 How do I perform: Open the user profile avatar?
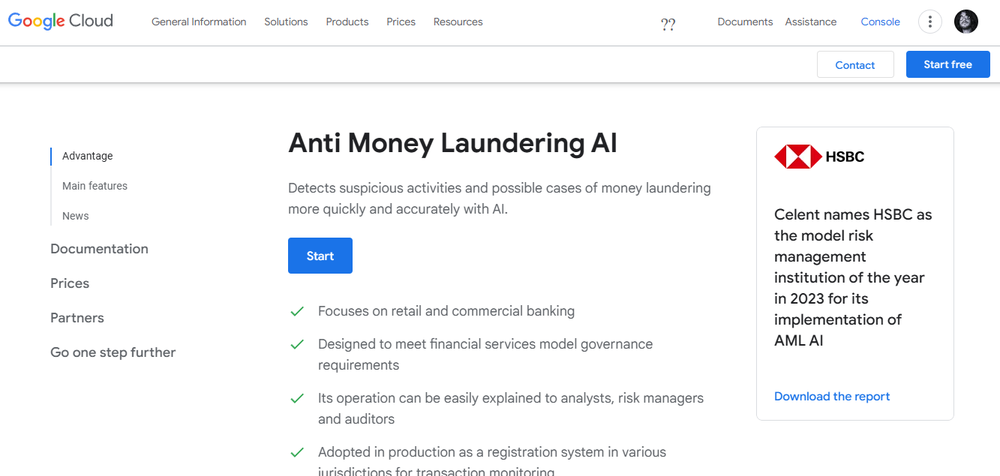coord(966,22)
